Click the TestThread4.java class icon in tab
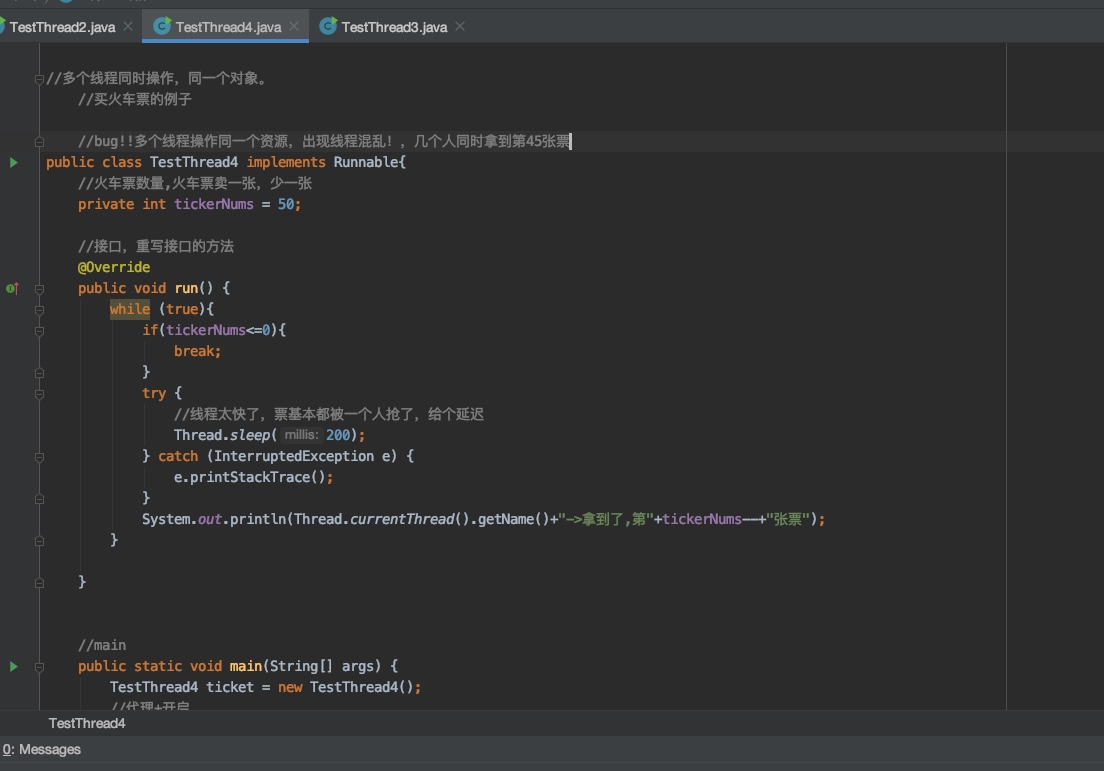This screenshot has width=1104, height=771. click(162, 27)
